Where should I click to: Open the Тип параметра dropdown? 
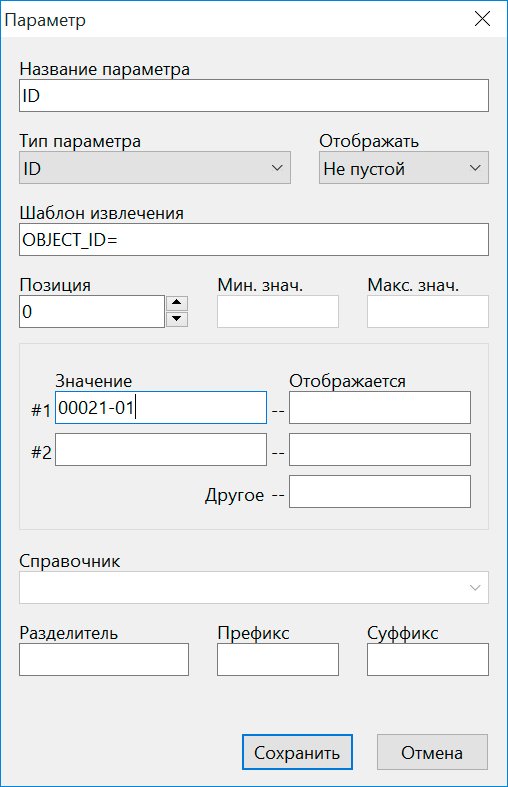click(155, 168)
